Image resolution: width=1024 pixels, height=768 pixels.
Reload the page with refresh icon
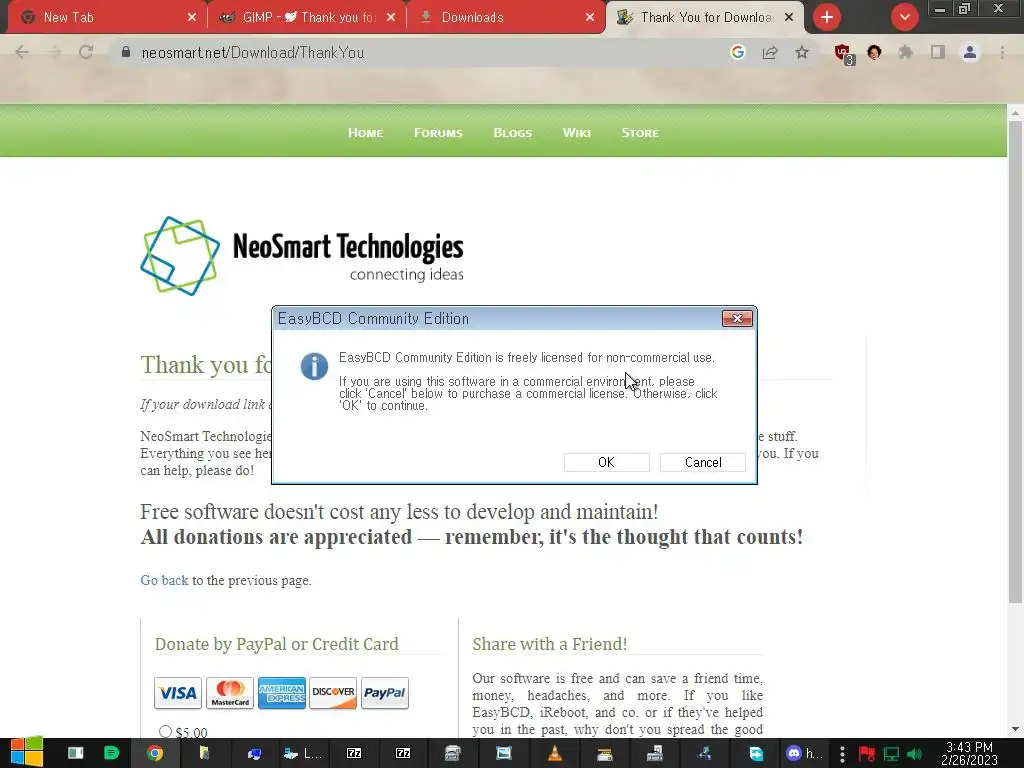click(86, 52)
